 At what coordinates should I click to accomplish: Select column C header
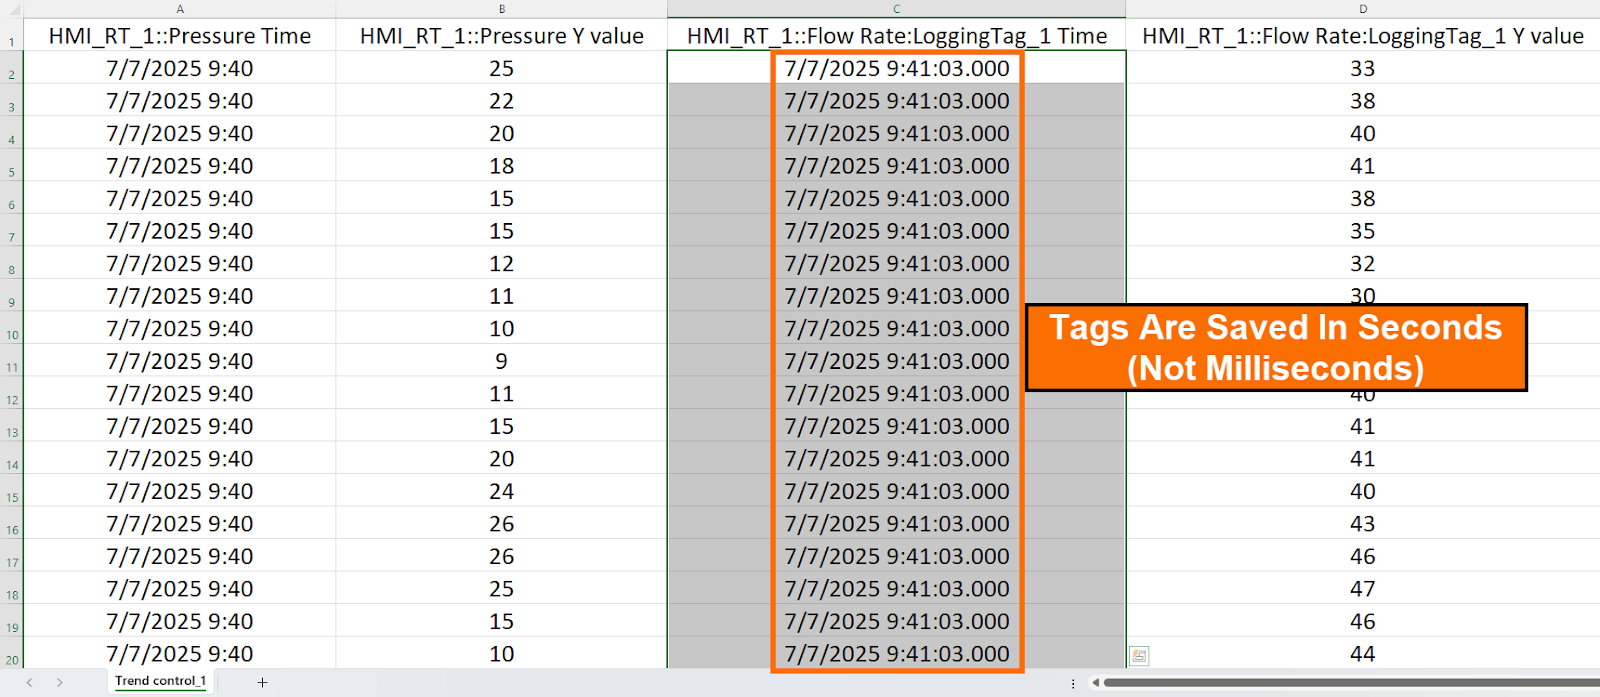pos(897,9)
